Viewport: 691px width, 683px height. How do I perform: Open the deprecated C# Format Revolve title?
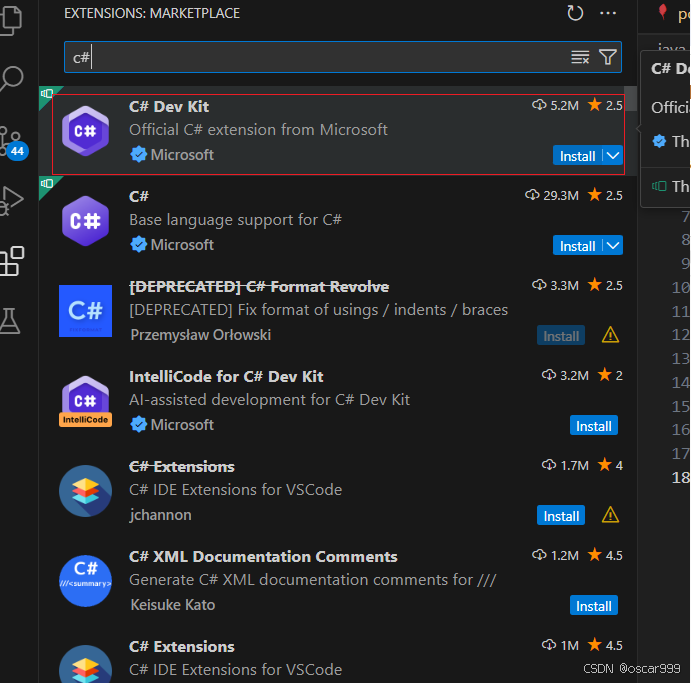[259, 287]
